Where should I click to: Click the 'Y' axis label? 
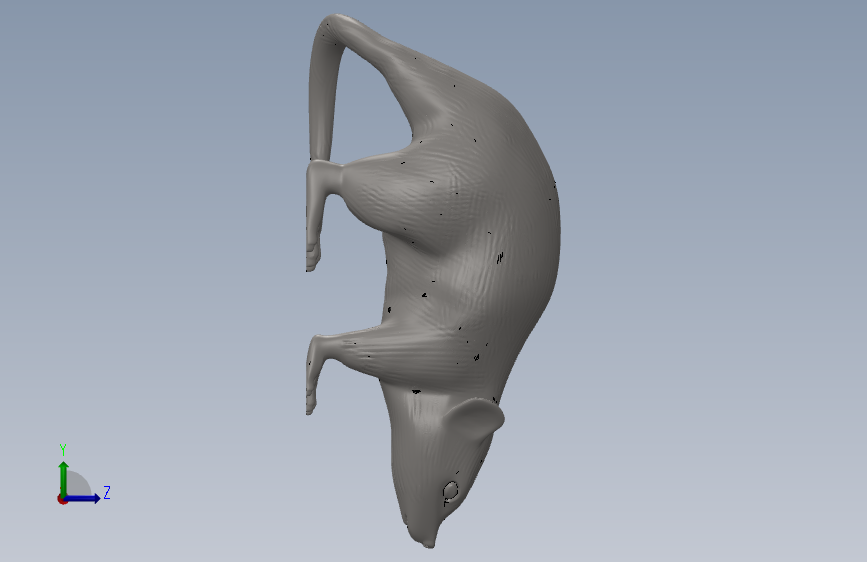point(63,450)
